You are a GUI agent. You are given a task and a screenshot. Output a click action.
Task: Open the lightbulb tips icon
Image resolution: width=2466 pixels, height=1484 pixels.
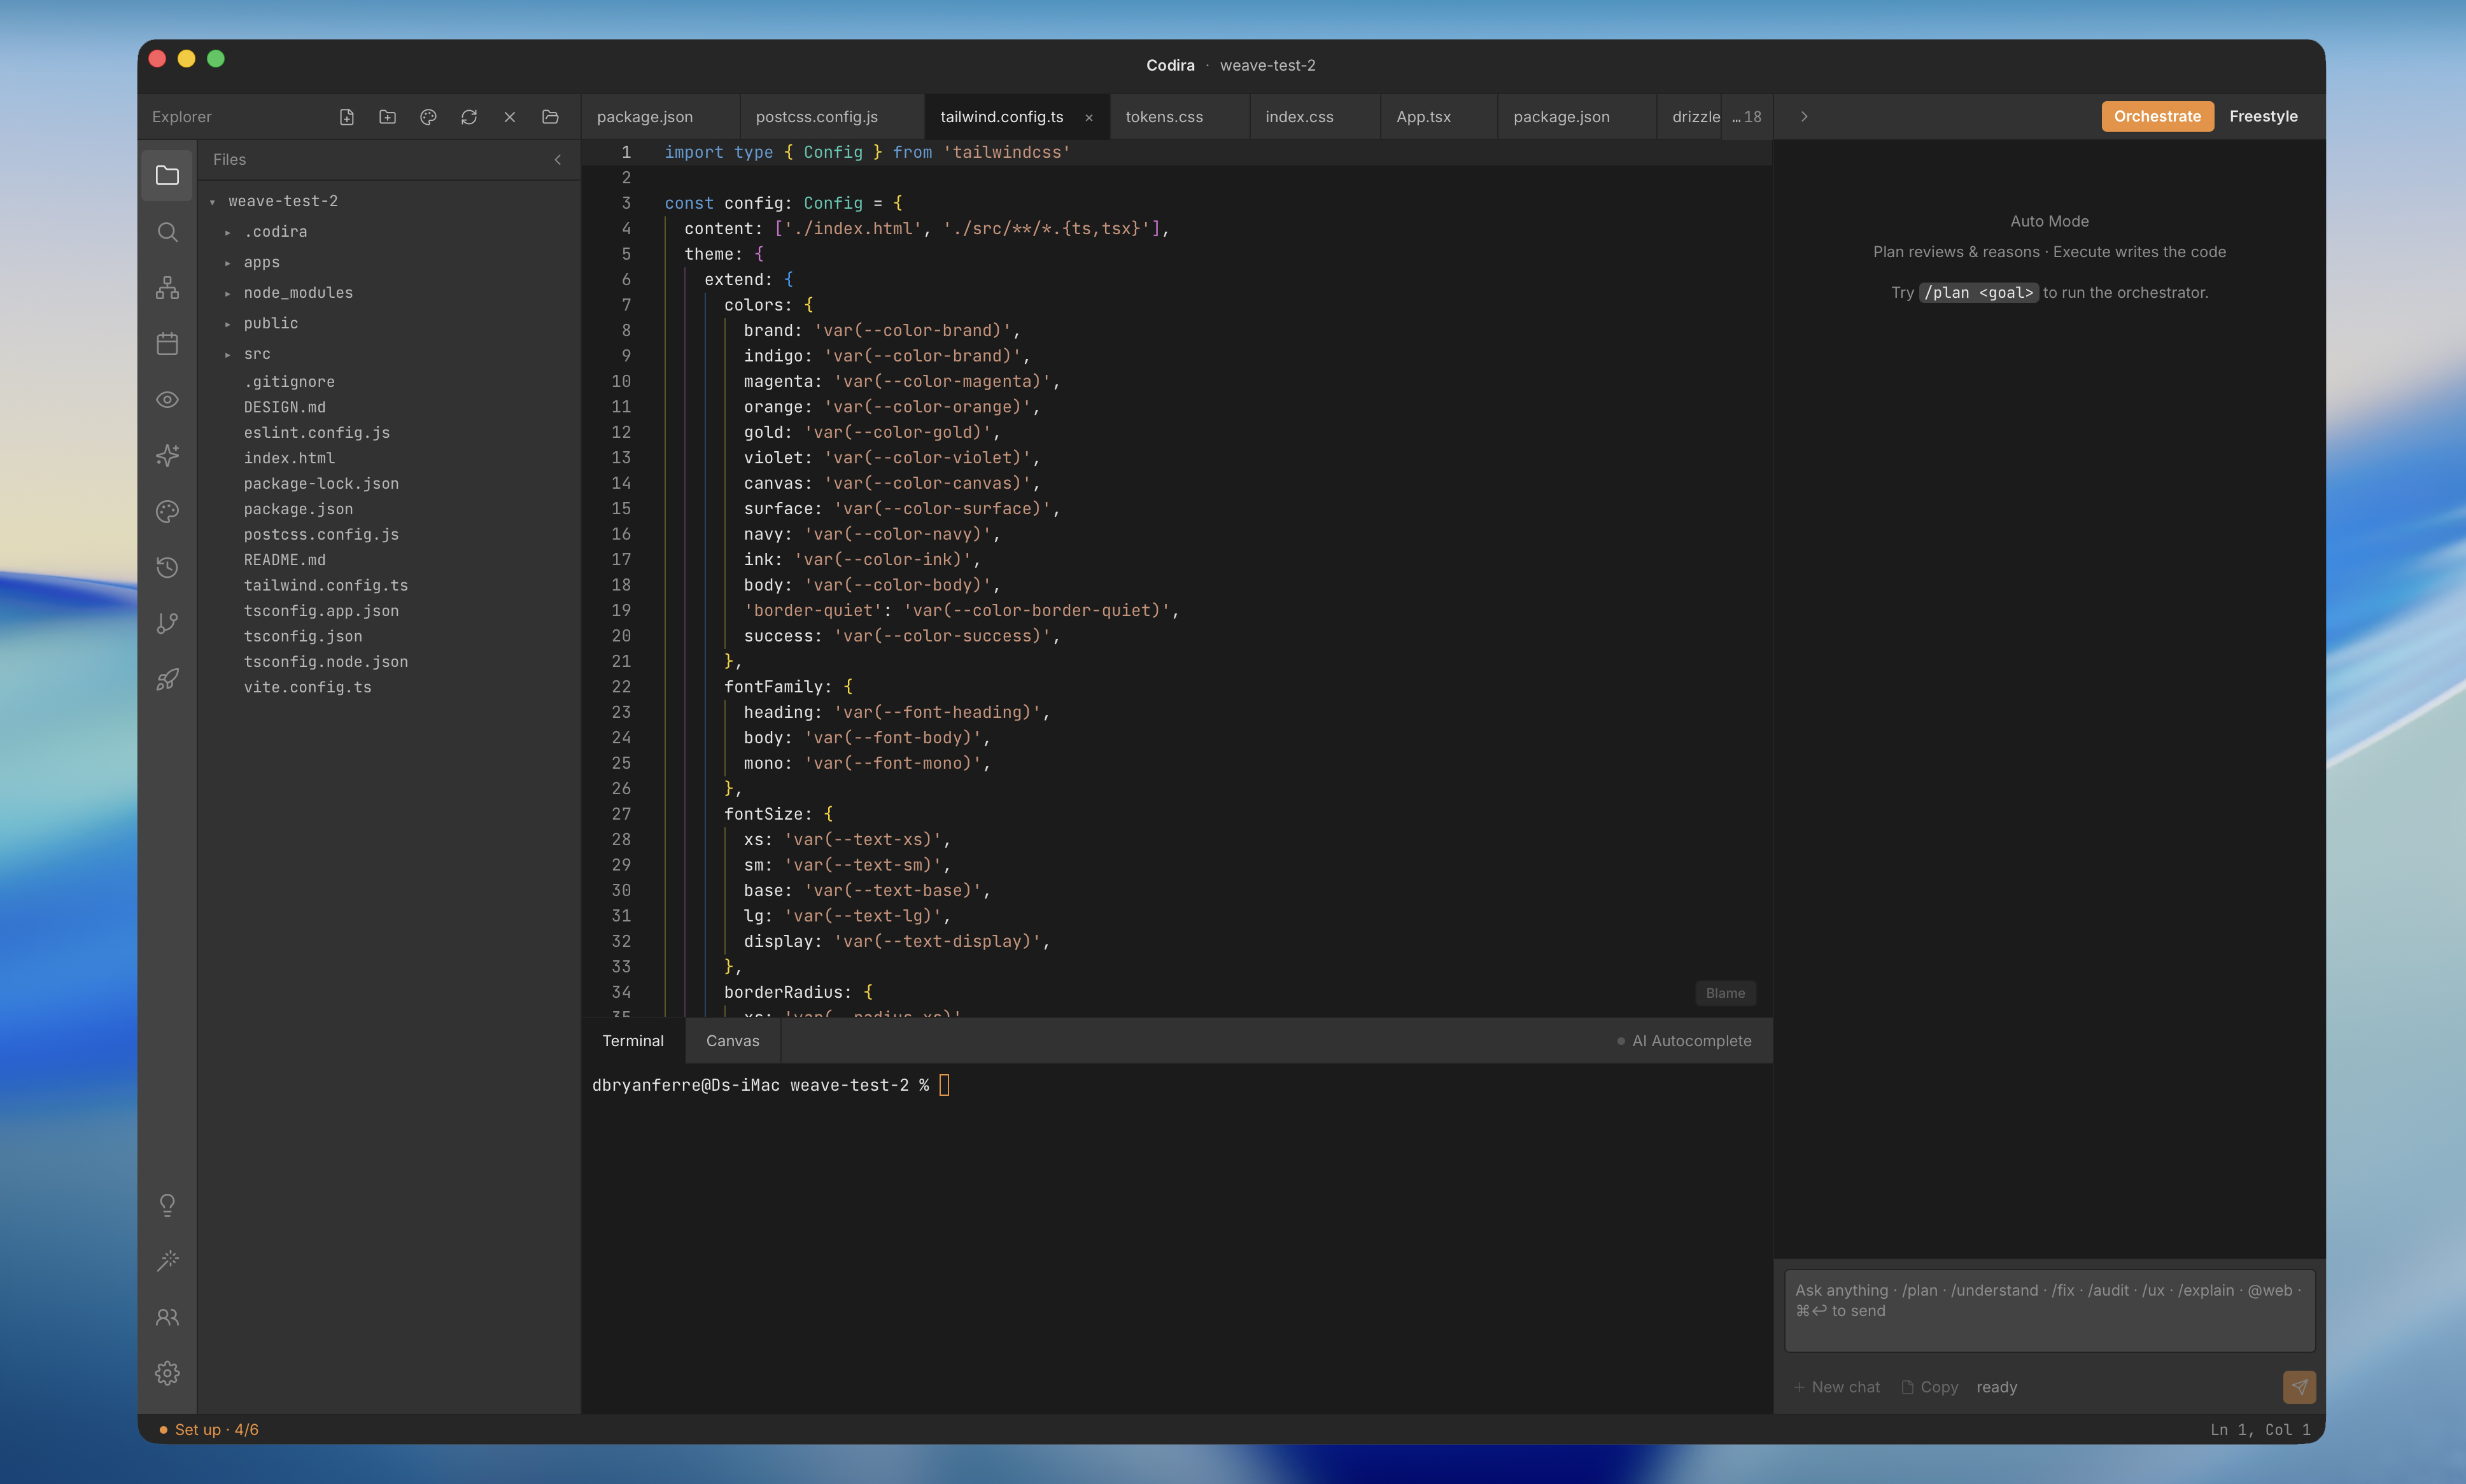click(x=167, y=1205)
